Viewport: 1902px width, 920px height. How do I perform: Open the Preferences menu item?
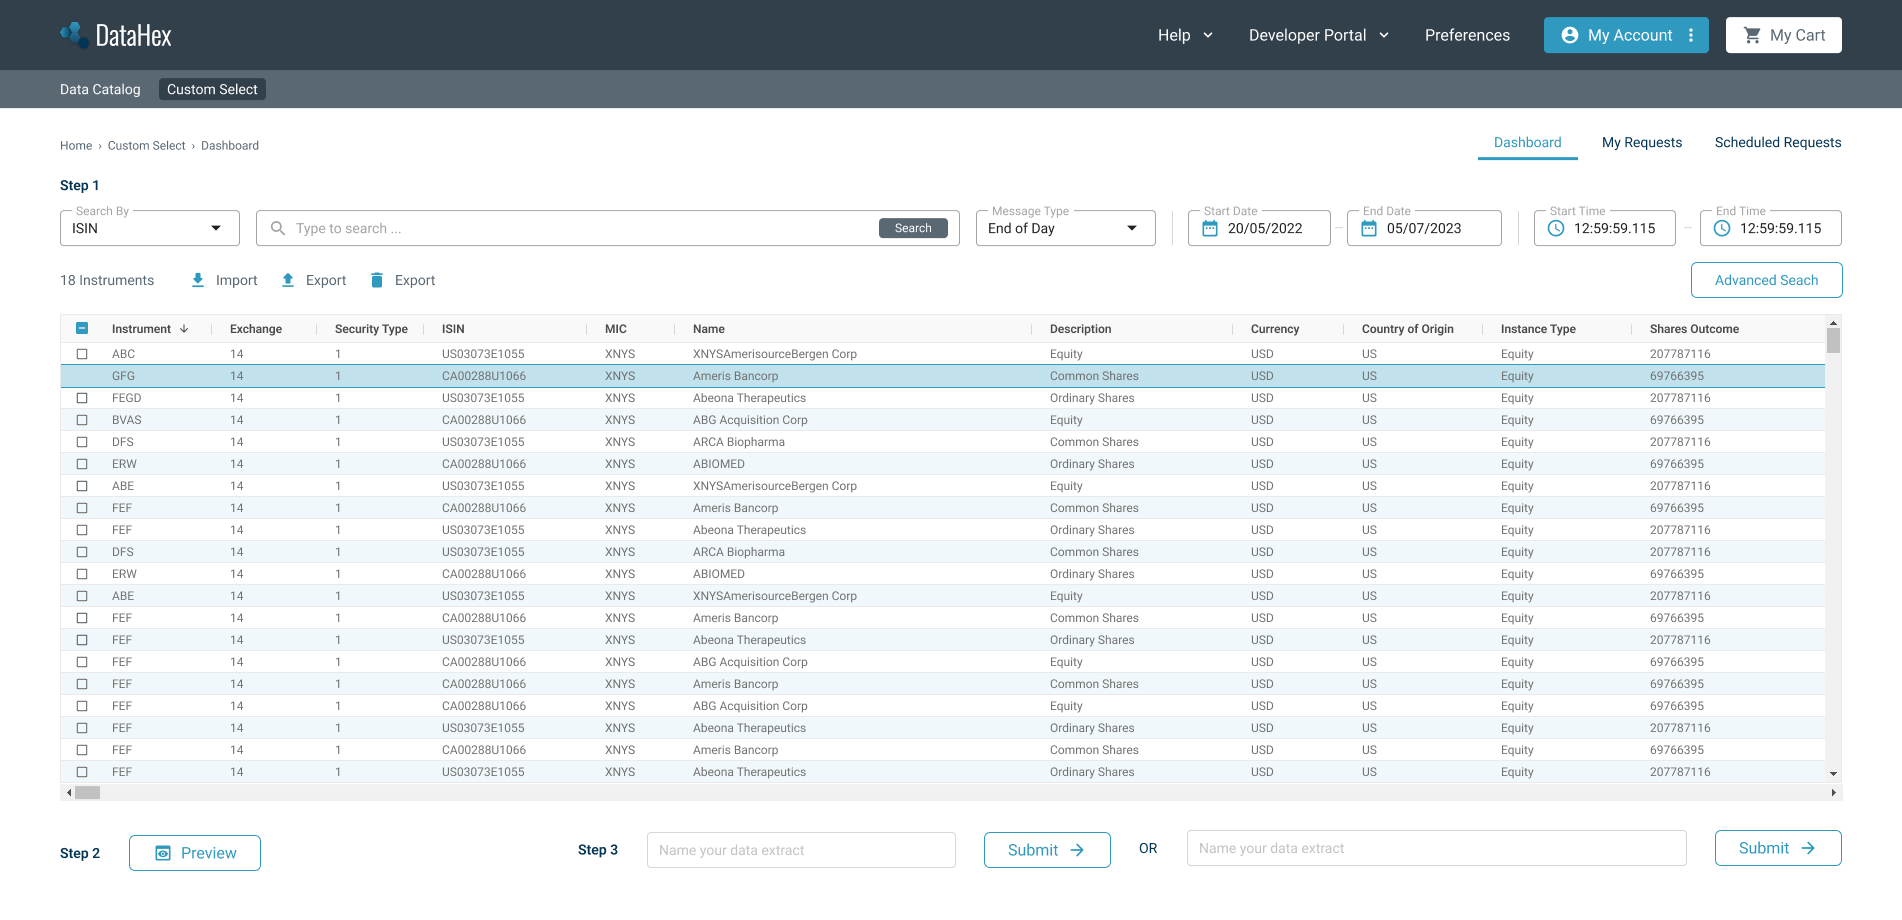point(1467,35)
